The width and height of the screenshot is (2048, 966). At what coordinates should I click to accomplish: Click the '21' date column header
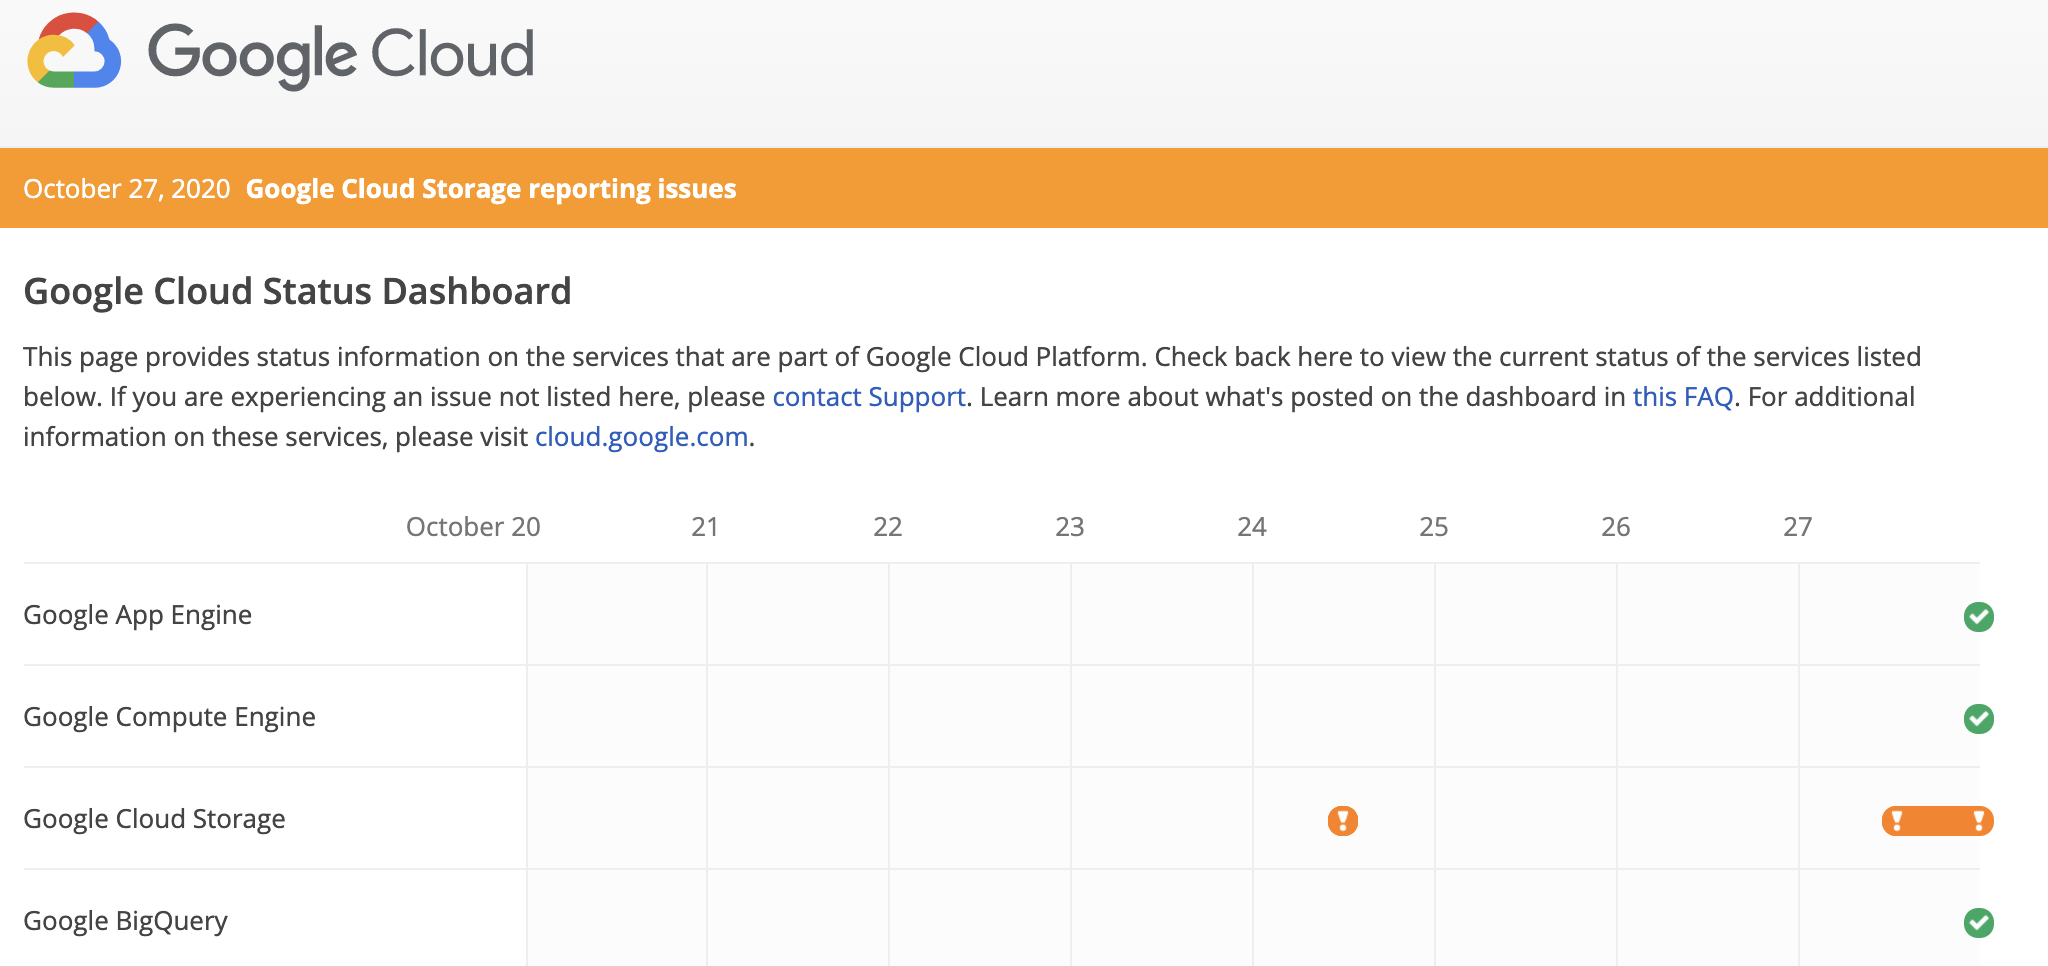(x=705, y=527)
